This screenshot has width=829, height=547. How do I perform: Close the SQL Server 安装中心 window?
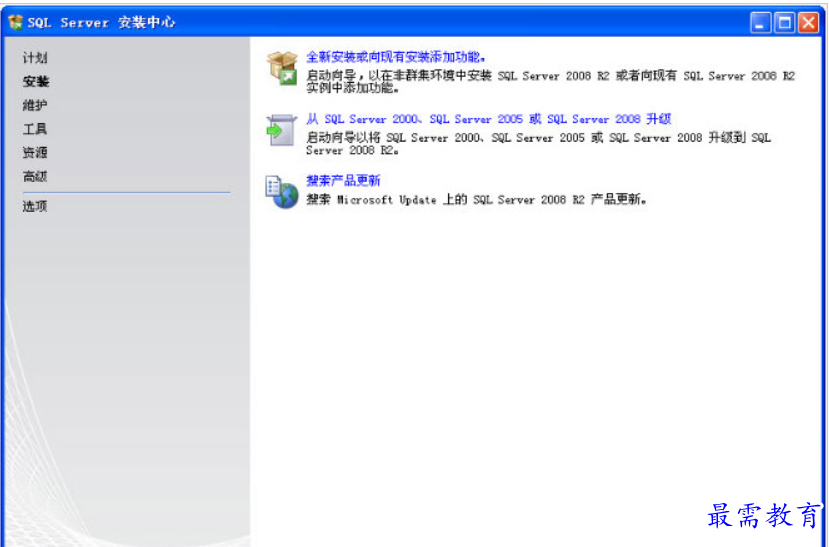808,23
